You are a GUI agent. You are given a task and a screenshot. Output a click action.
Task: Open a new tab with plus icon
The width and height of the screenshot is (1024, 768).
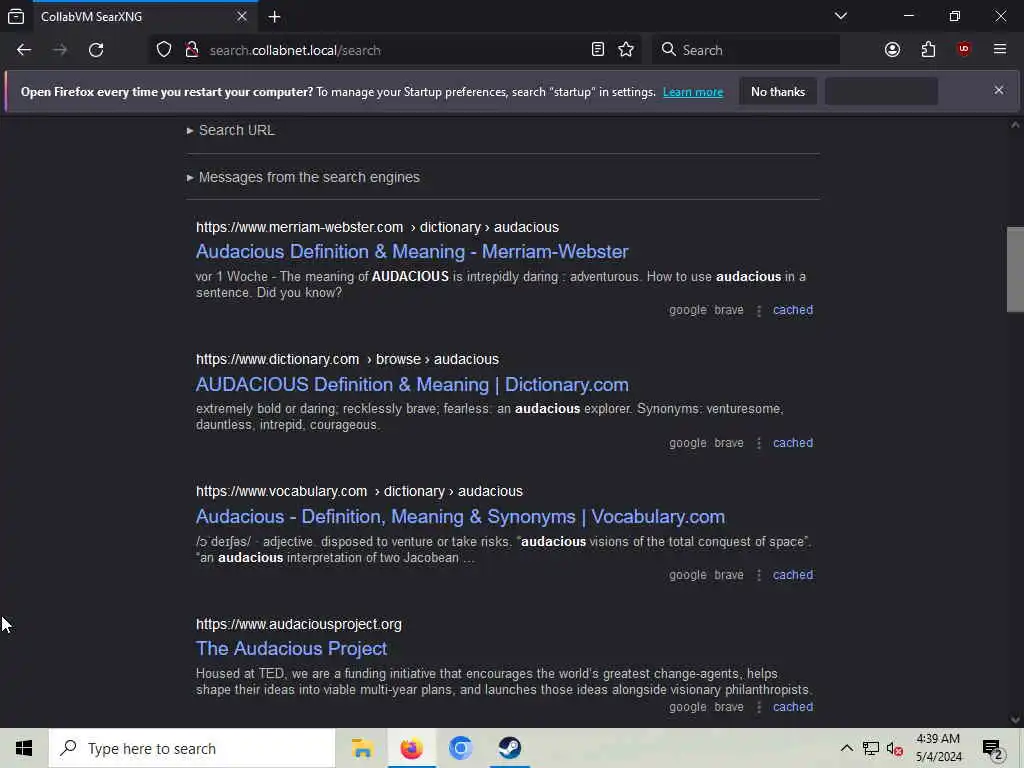click(x=274, y=17)
